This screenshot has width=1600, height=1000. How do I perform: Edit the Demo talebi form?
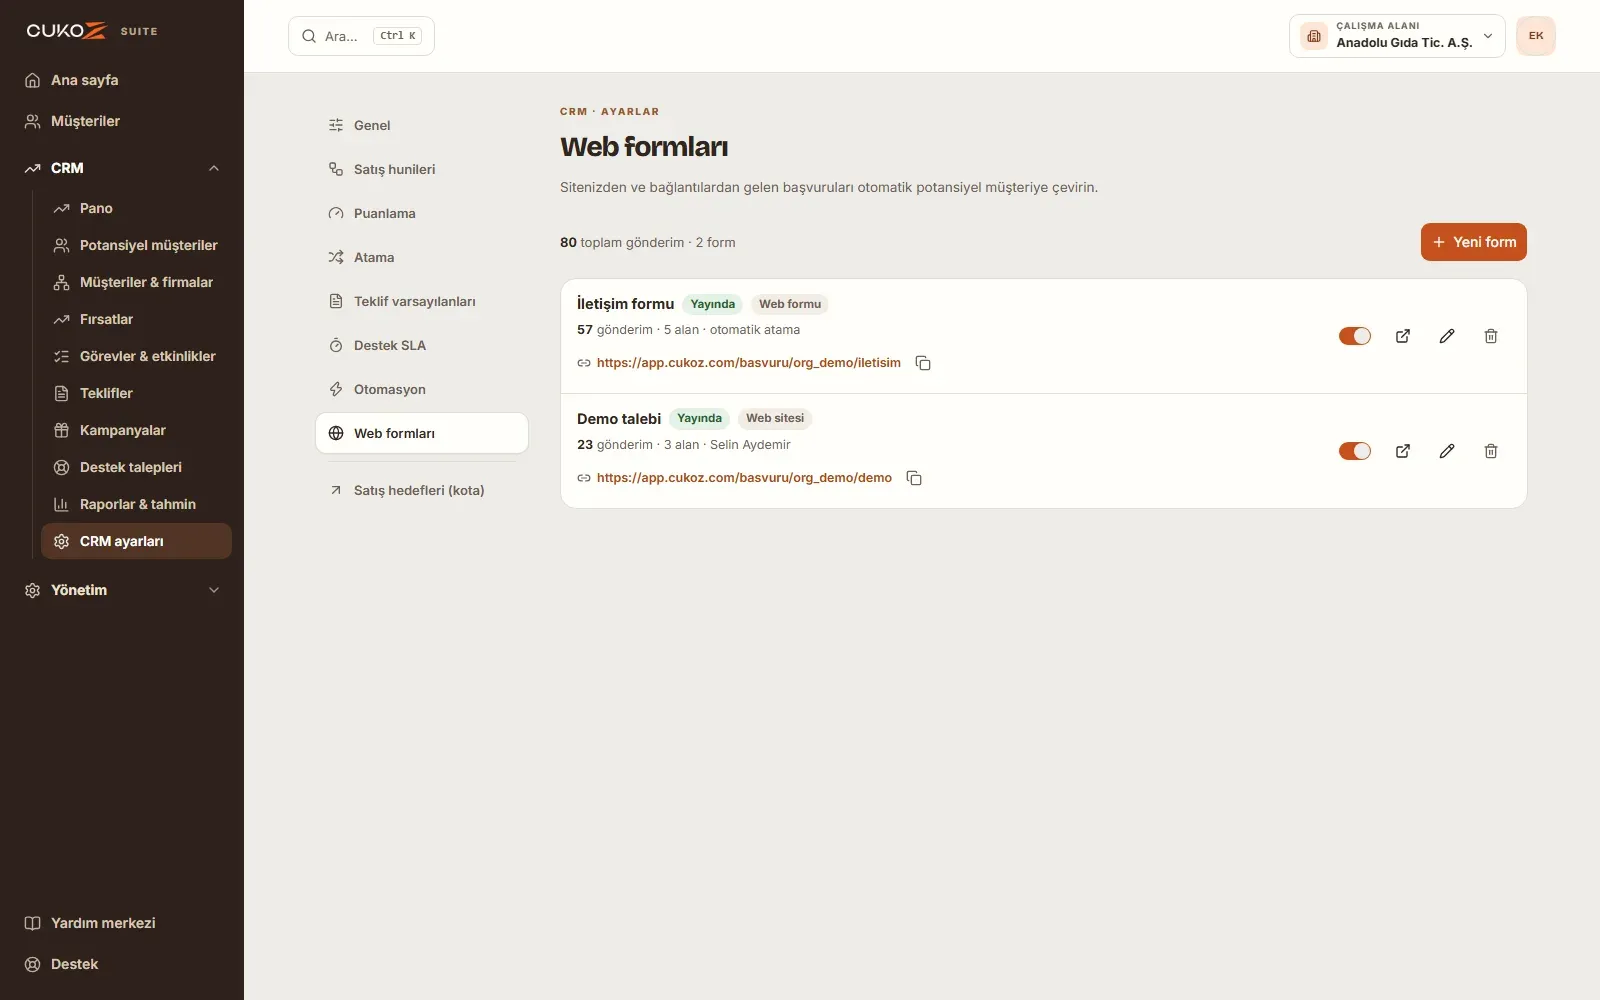pos(1447,451)
